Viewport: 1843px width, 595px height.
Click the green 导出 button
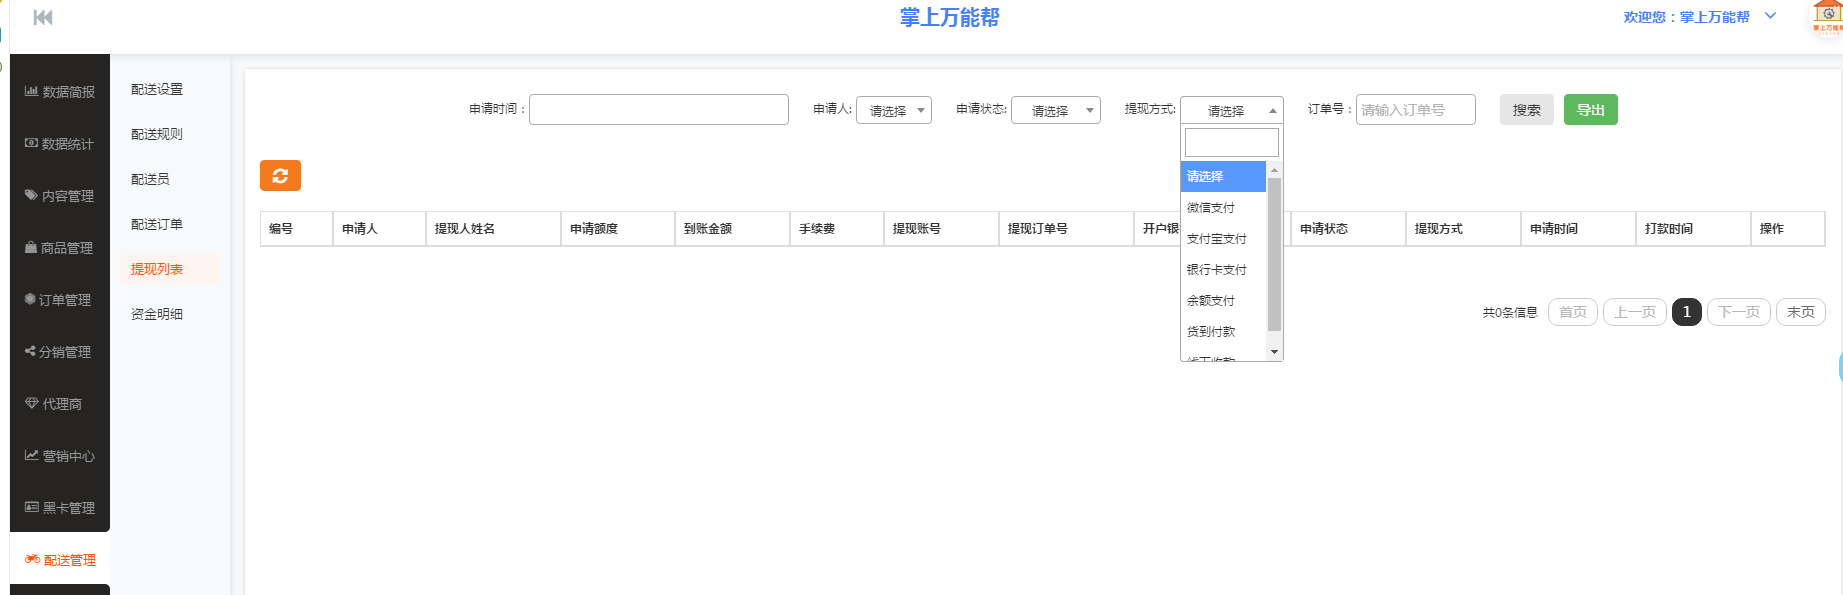point(1590,110)
